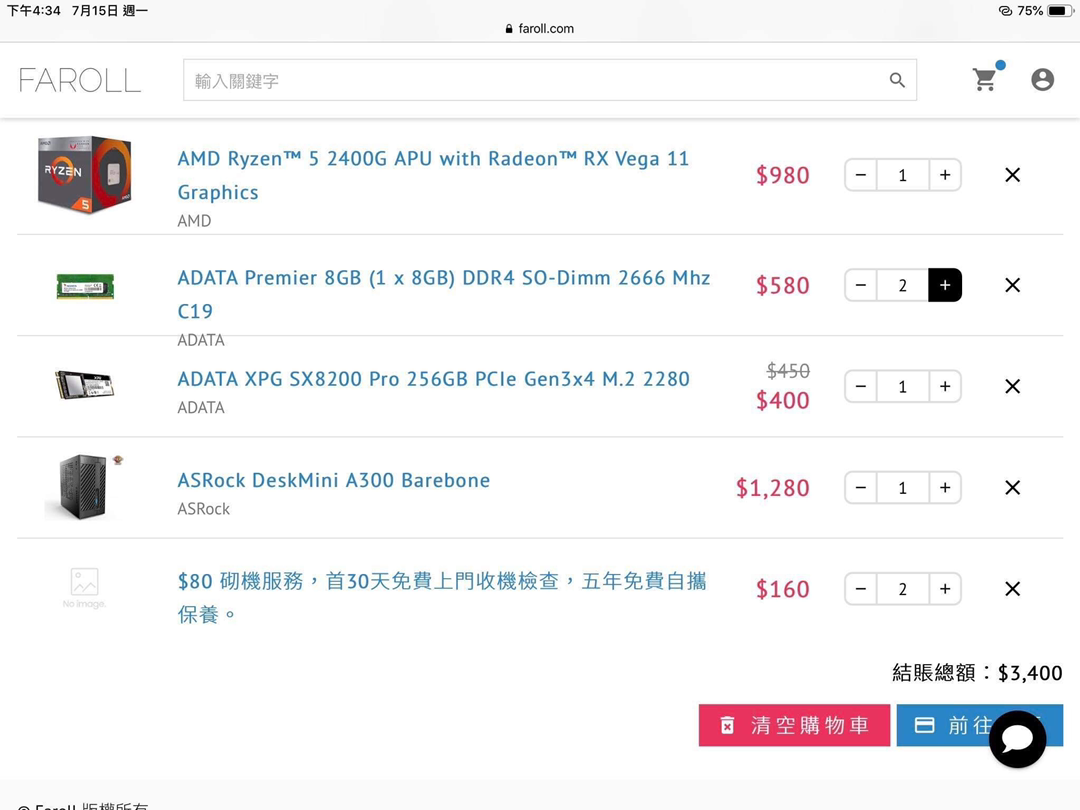The width and height of the screenshot is (1080, 810).
Task: Open the user account icon
Action: coord(1042,80)
